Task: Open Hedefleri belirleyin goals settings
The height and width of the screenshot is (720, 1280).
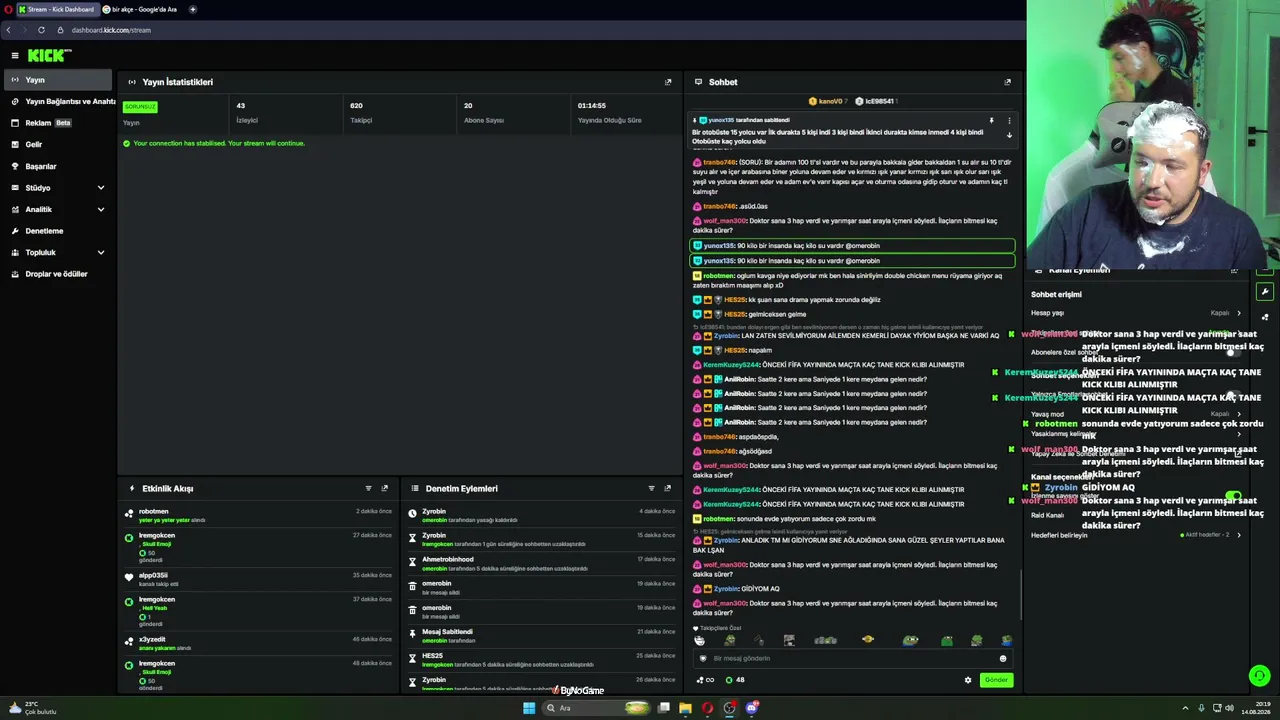Action: [x=1136, y=535]
